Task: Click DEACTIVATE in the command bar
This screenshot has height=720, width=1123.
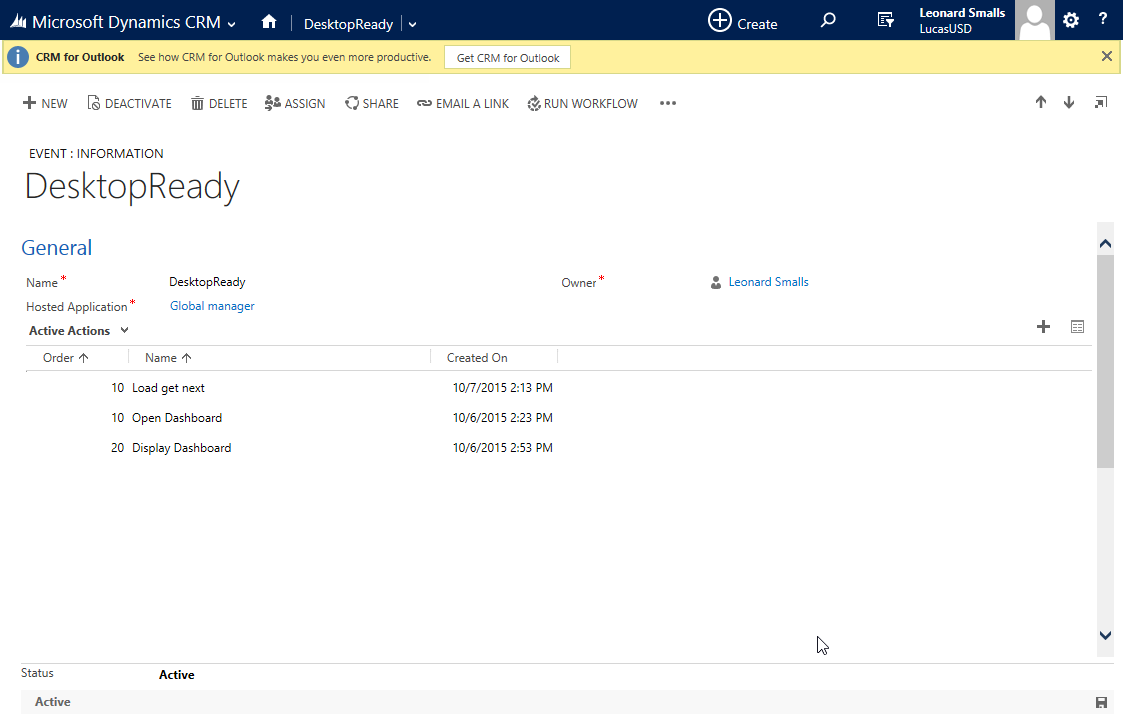Action: [x=130, y=103]
